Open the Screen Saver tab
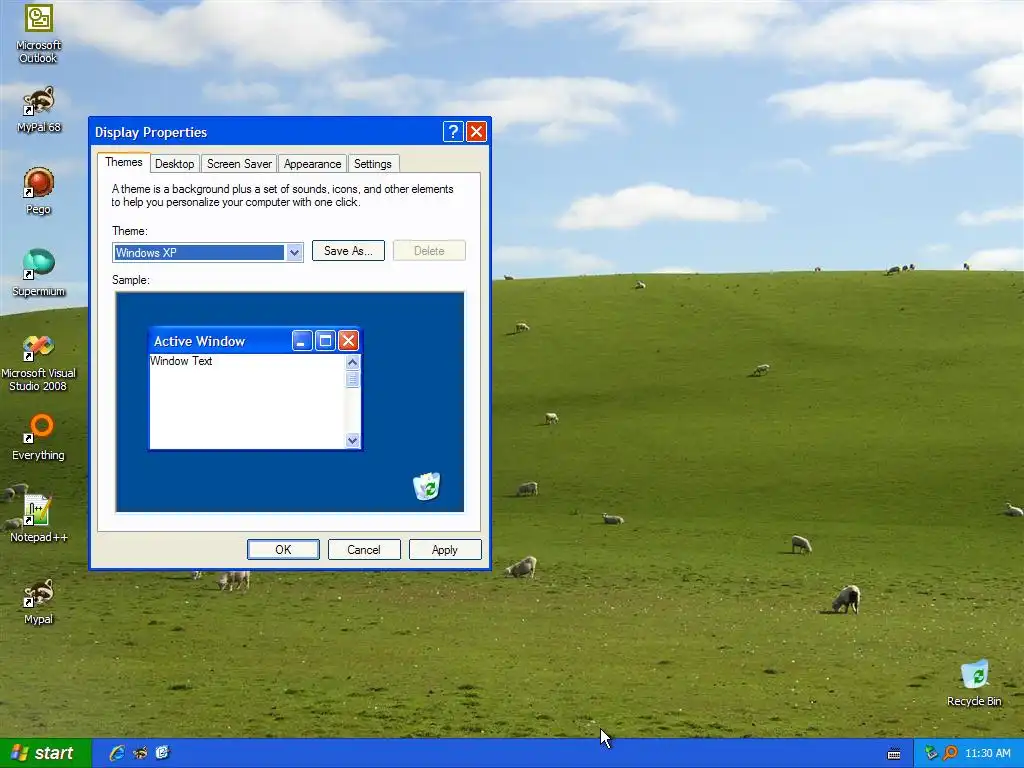Image resolution: width=1024 pixels, height=768 pixels. 239,164
